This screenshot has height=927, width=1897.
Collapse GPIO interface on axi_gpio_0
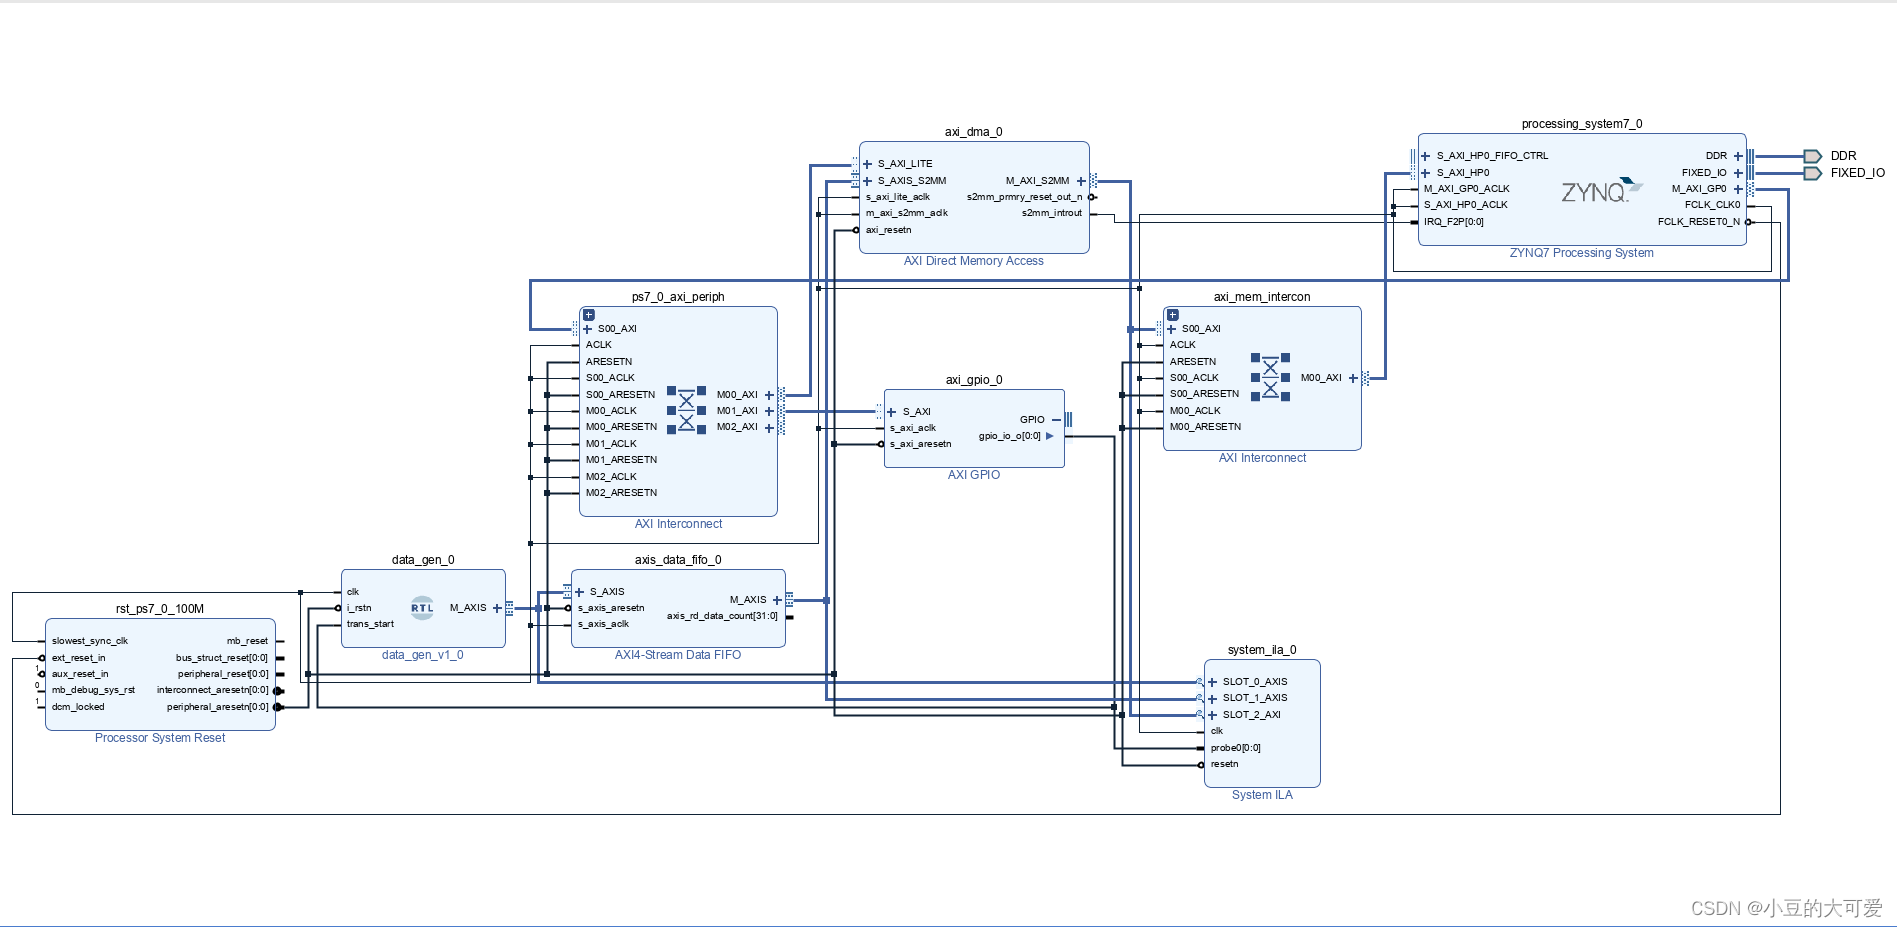1056,420
